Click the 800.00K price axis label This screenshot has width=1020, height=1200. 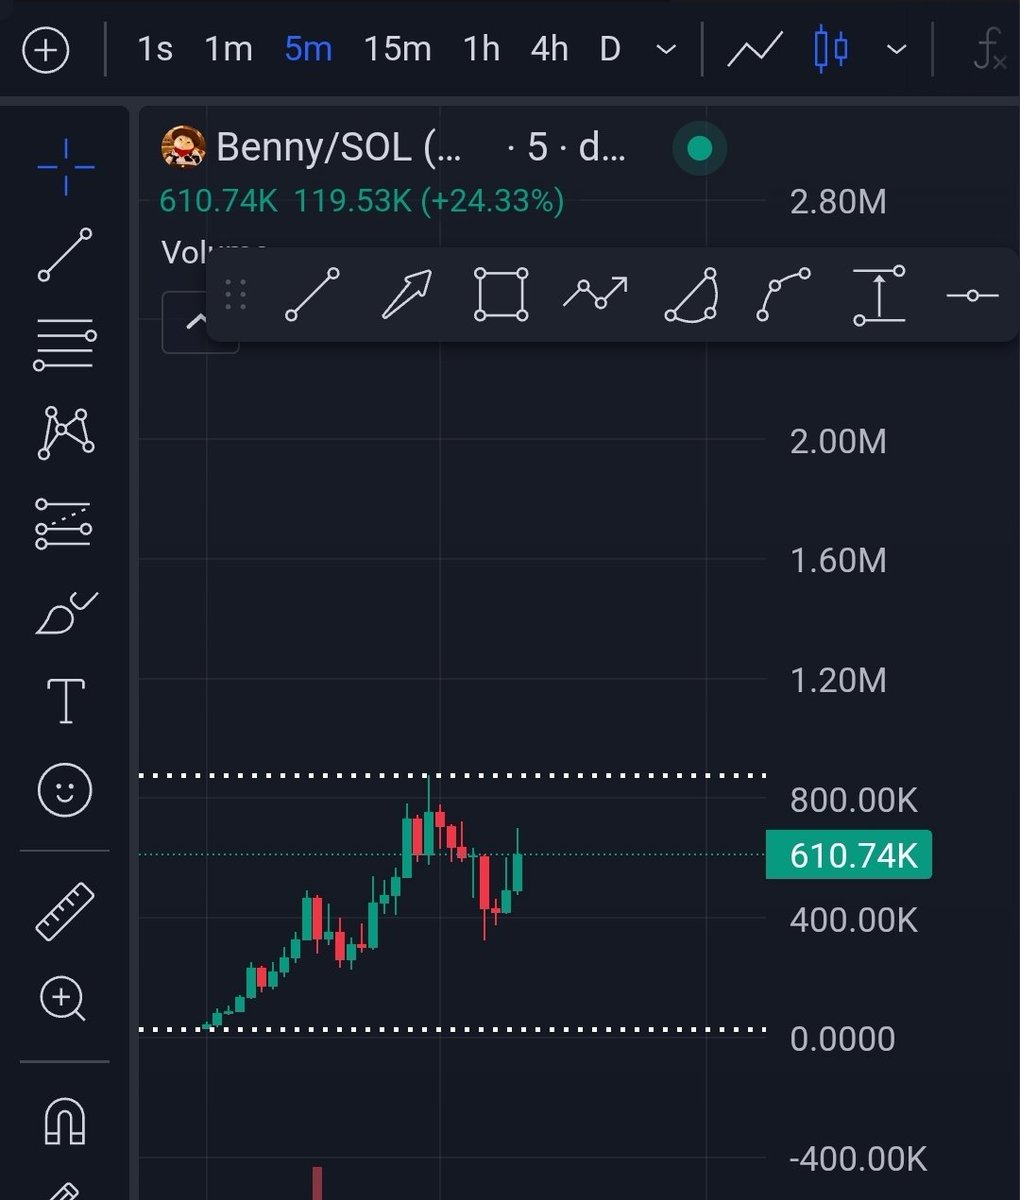click(x=853, y=800)
